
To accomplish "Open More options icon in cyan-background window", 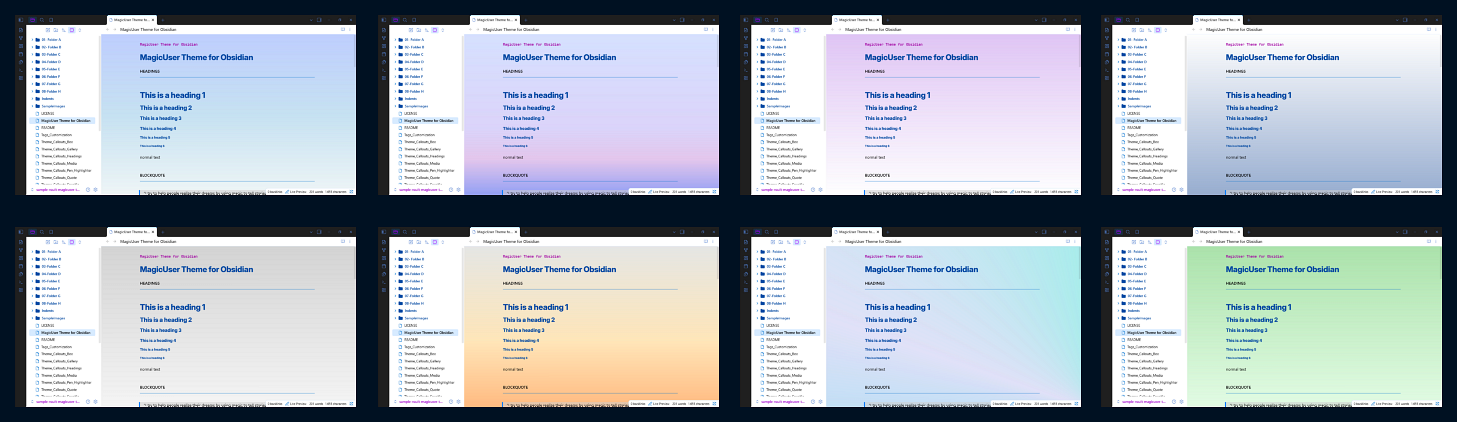I will [x=1076, y=242].
